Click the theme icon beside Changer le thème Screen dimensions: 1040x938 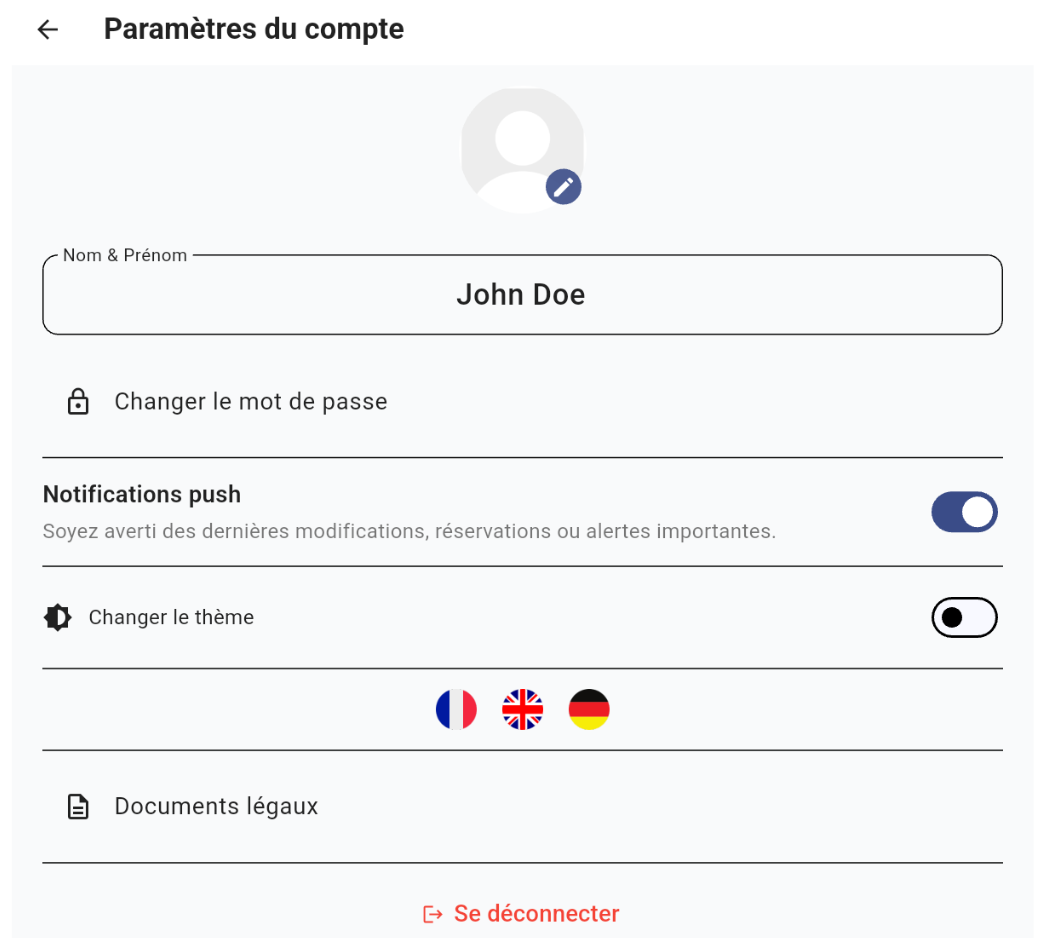point(57,617)
